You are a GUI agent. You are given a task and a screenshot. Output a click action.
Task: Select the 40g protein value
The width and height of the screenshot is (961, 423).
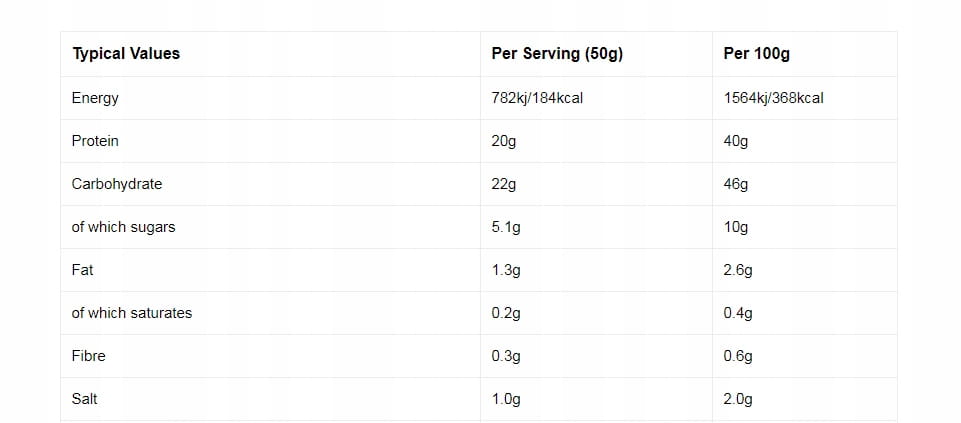tap(735, 141)
